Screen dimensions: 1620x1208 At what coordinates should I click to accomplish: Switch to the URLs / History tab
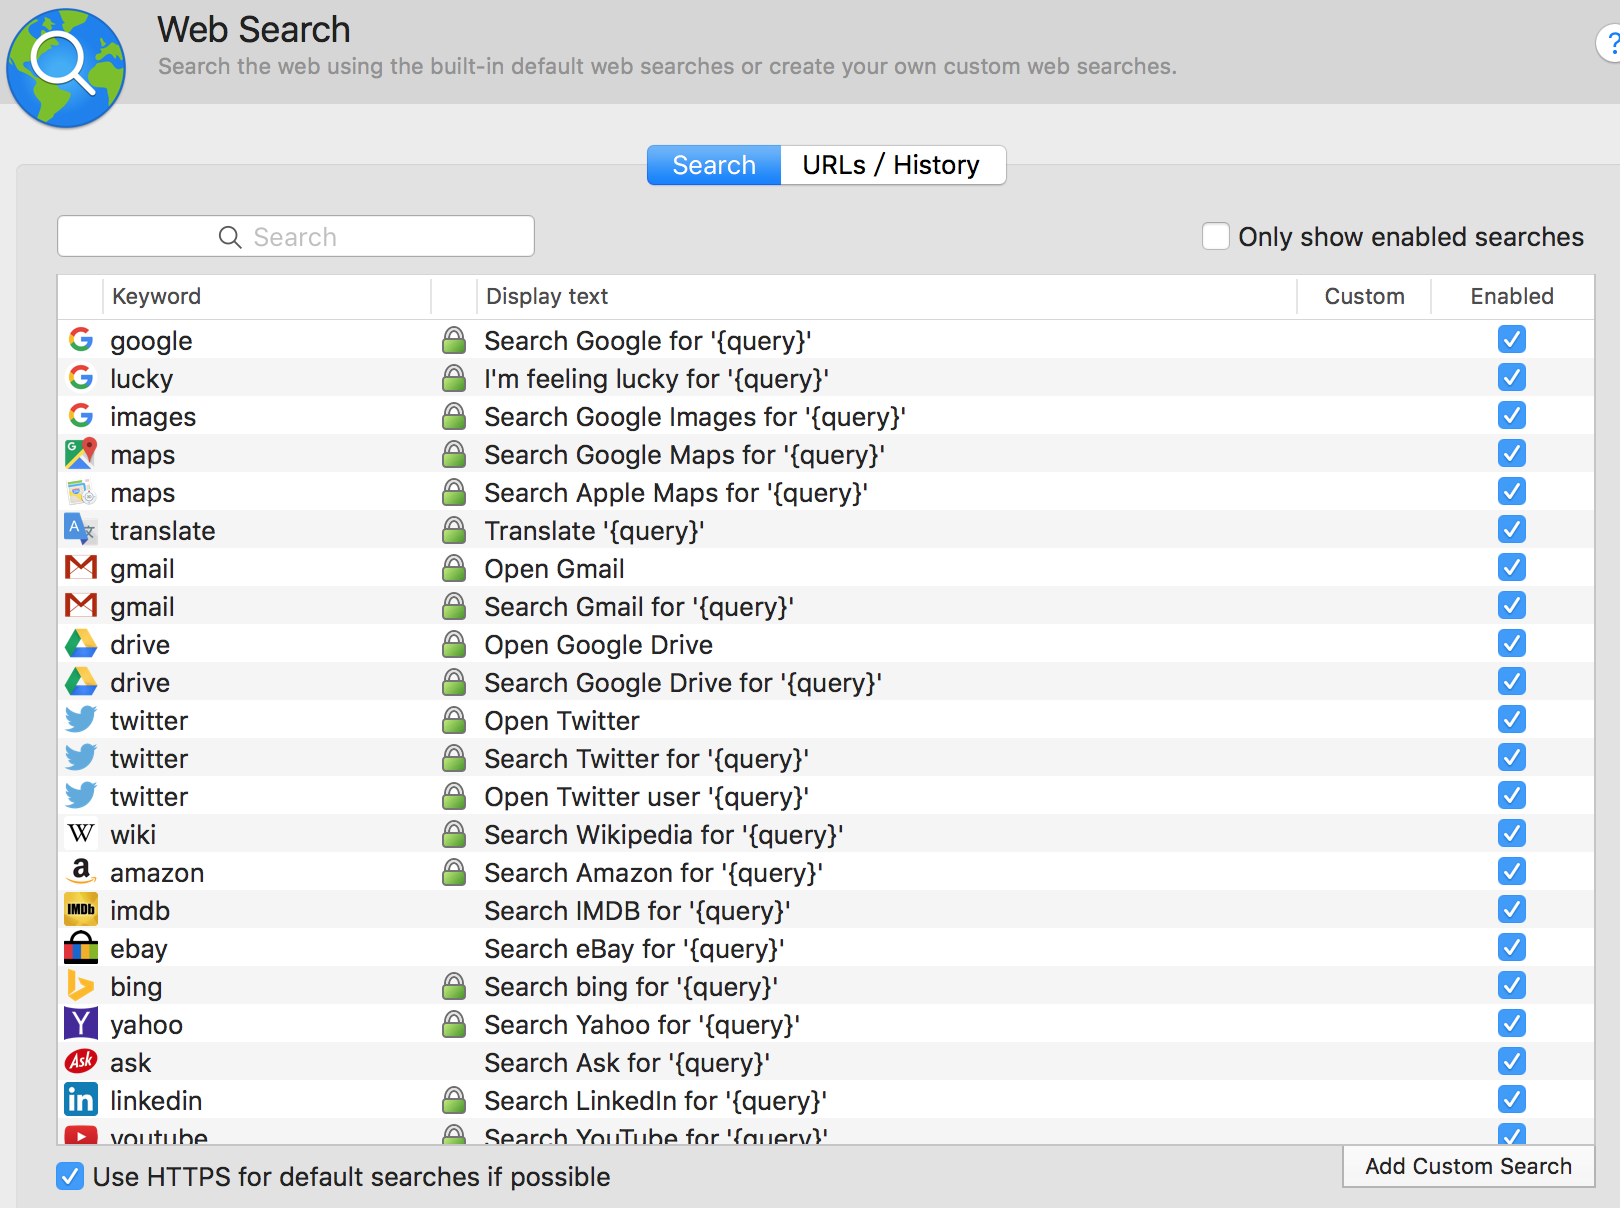point(891,165)
